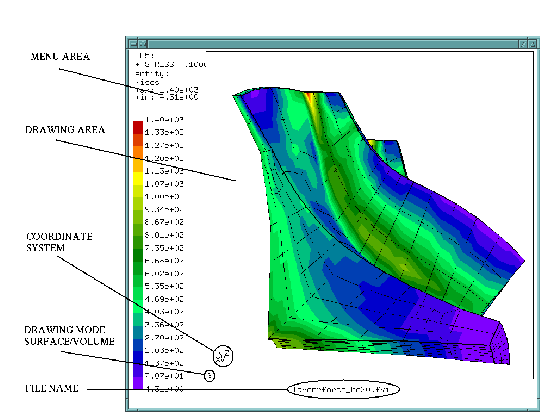This screenshot has width=543, height=417.
Task: Click legend value 7.07e+01
Action: (x=164, y=376)
